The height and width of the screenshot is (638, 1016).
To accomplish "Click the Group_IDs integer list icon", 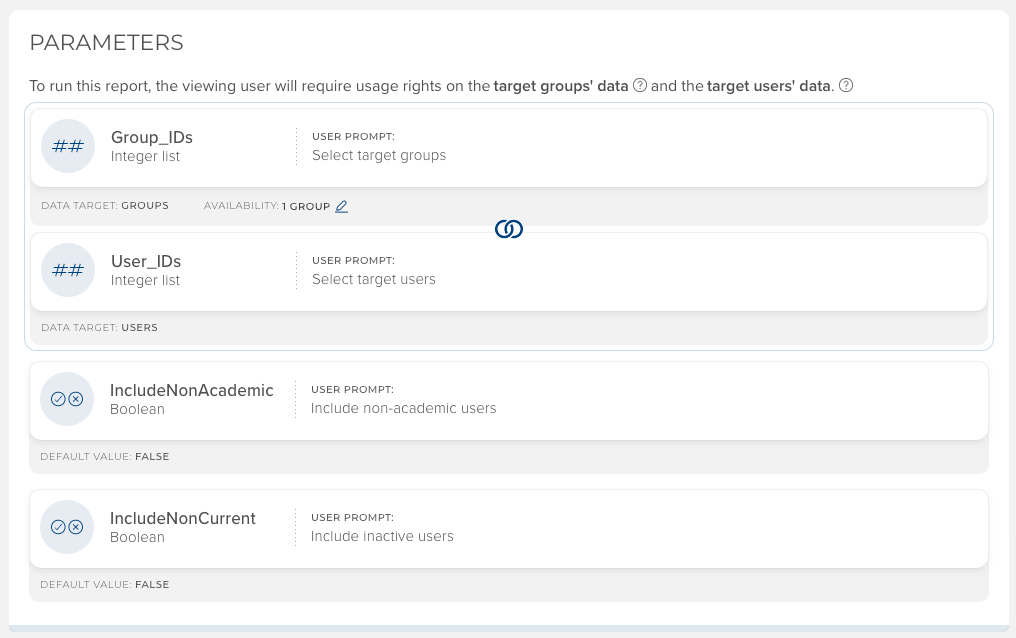I will point(67,146).
